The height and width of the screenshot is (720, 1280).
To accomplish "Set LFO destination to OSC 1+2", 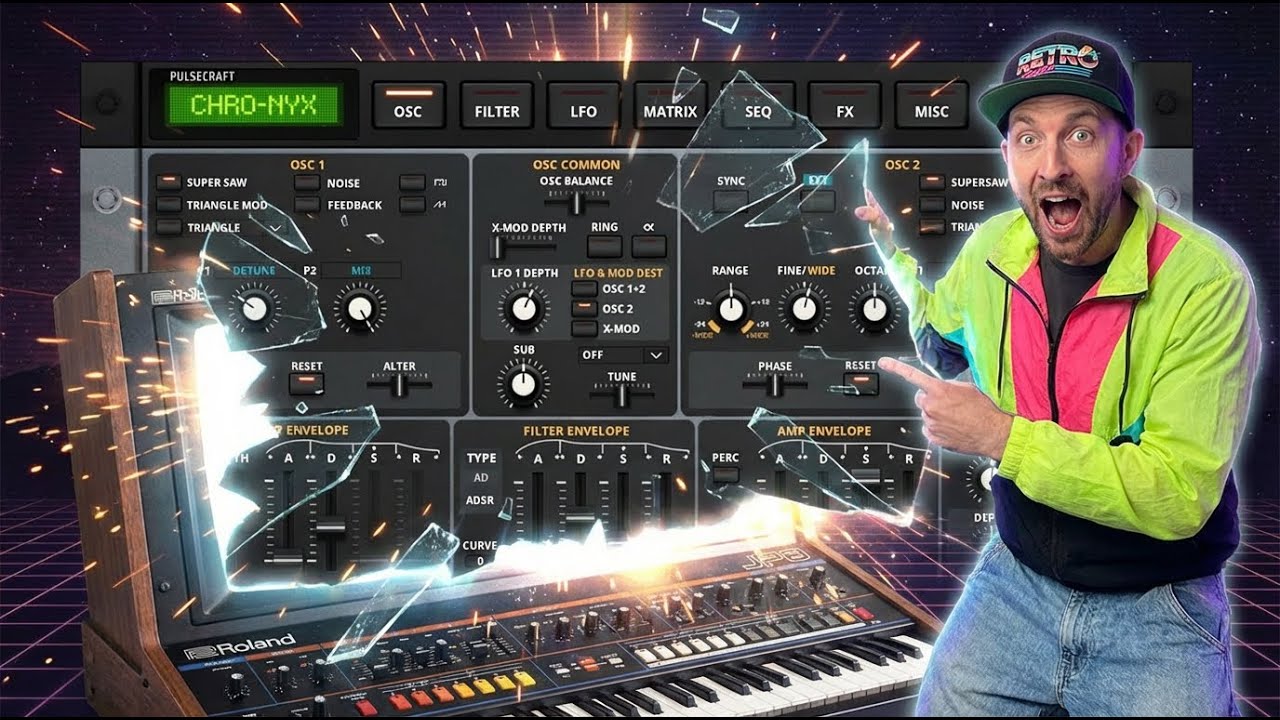I will pyautogui.click(x=584, y=289).
